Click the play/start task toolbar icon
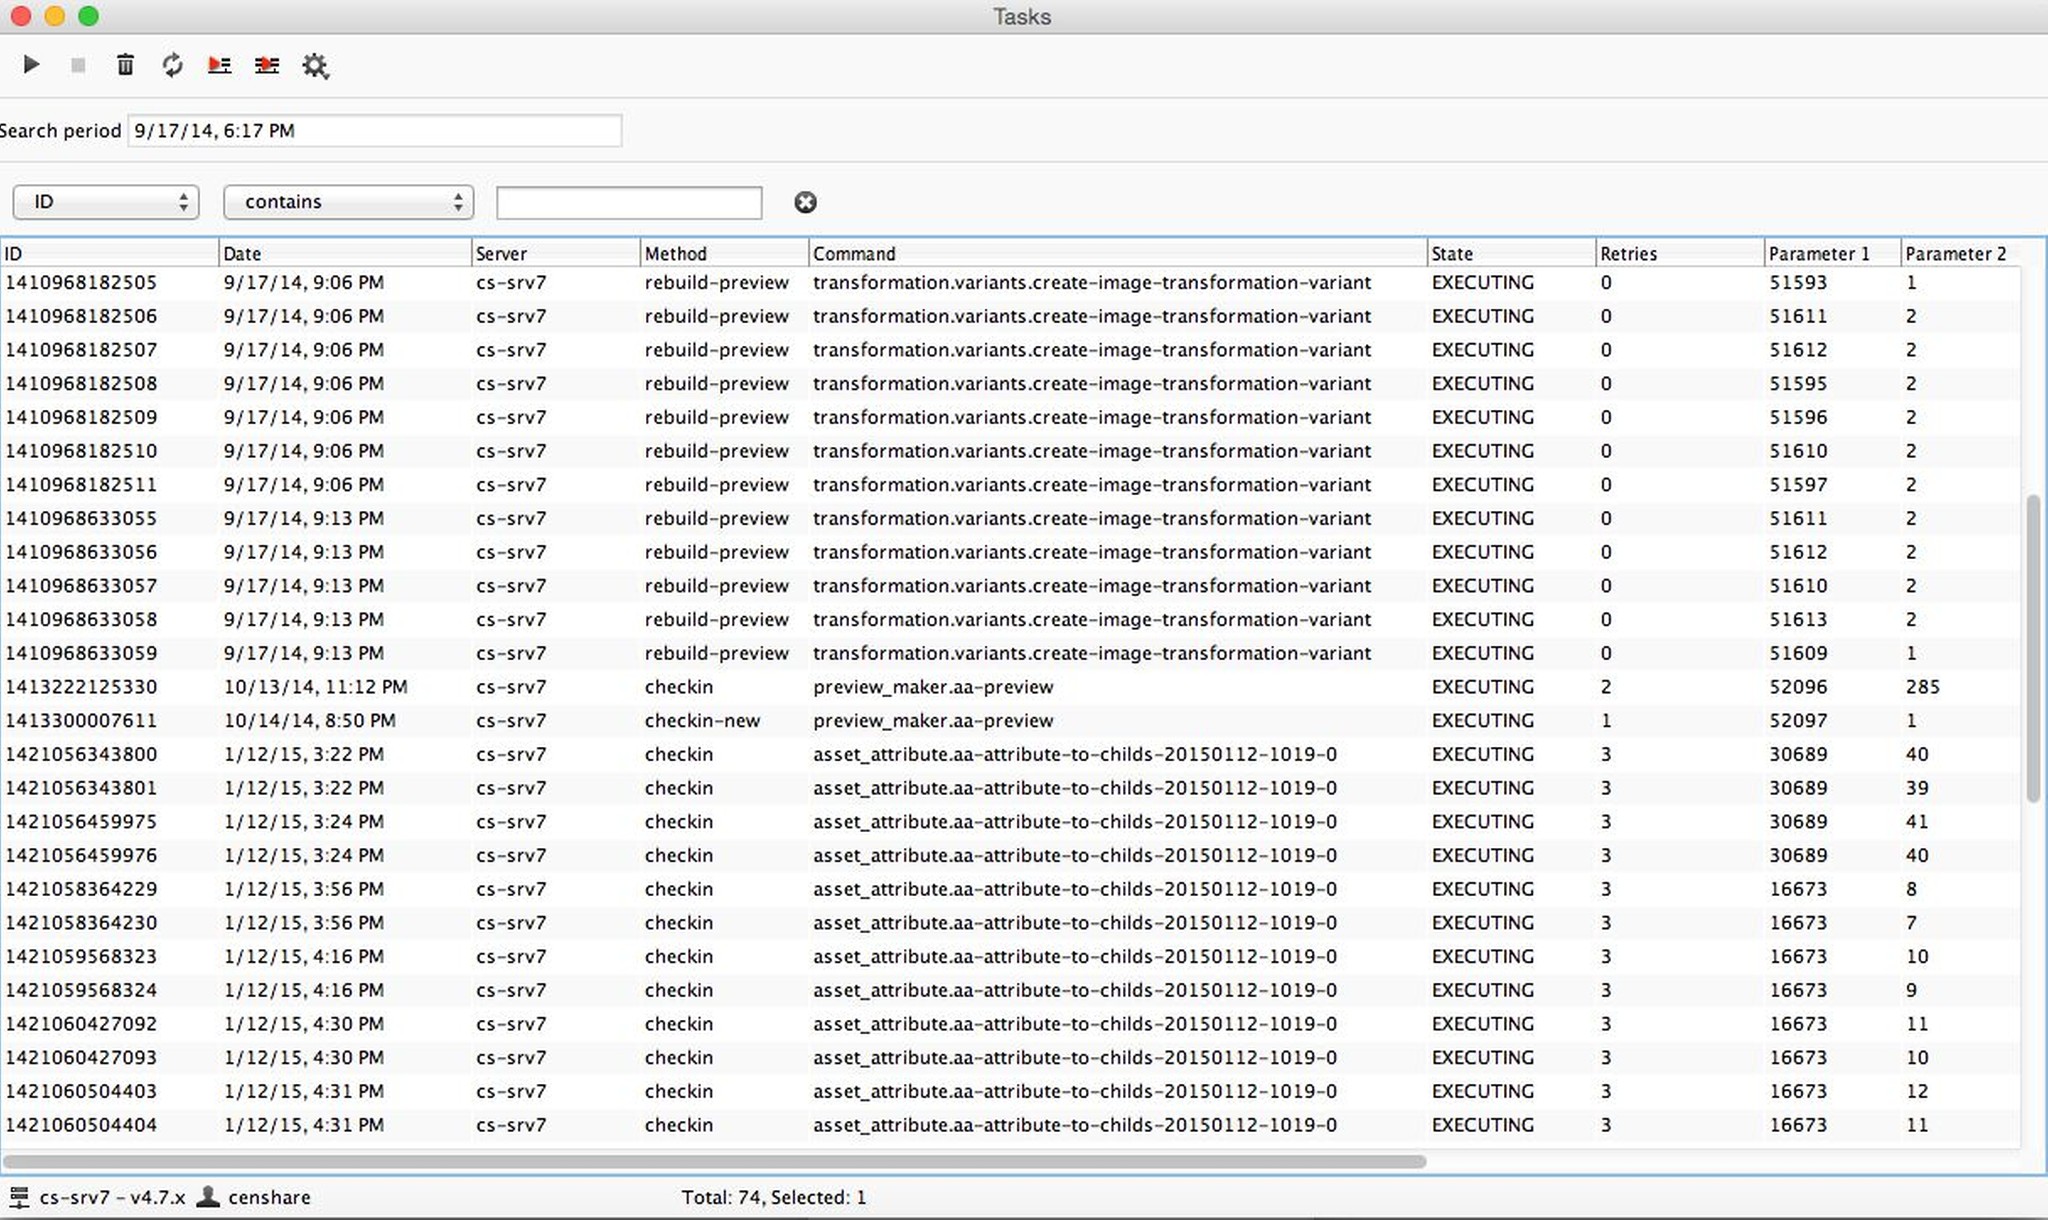The height and width of the screenshot is (1220, 2048). [31, 65]
